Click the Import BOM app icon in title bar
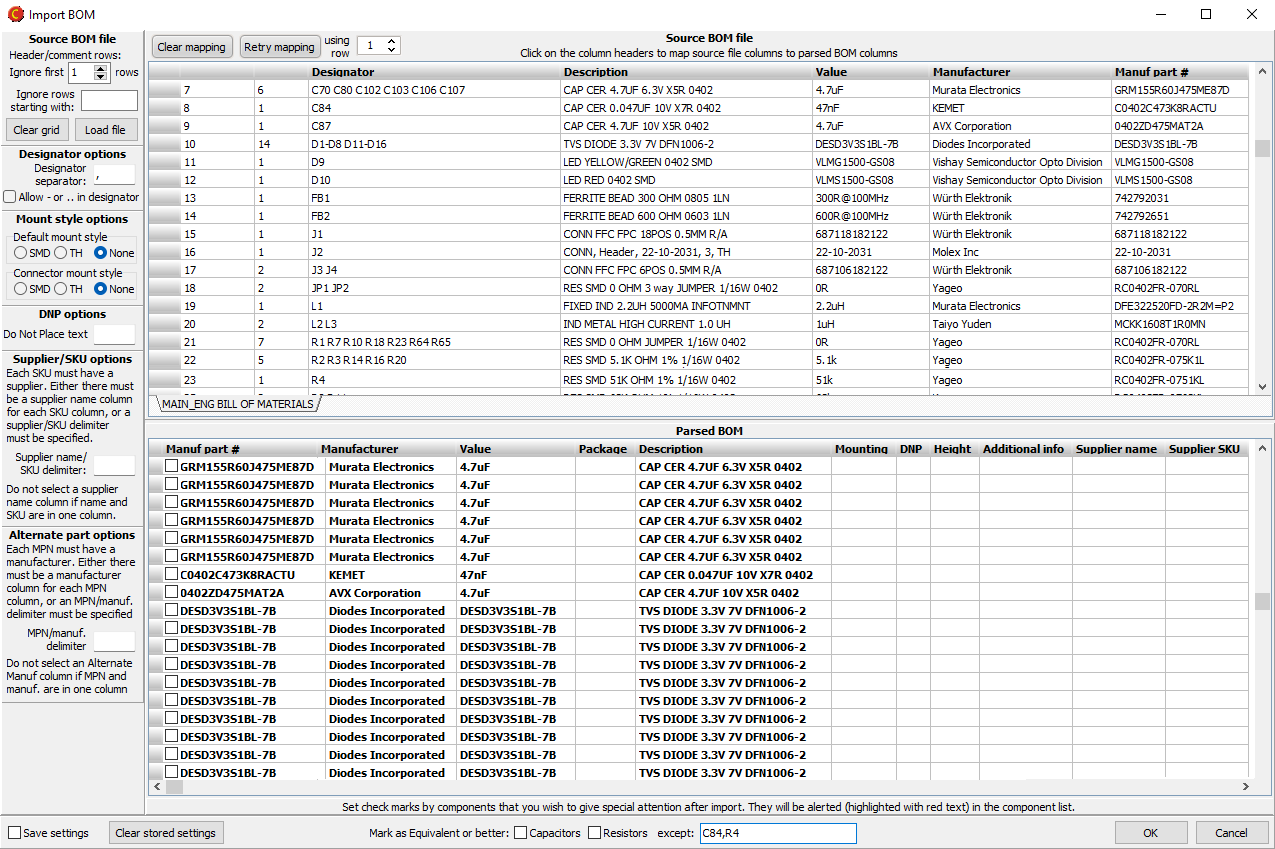The height and width of the screenshot is (849, 1275). pos(15,14)
